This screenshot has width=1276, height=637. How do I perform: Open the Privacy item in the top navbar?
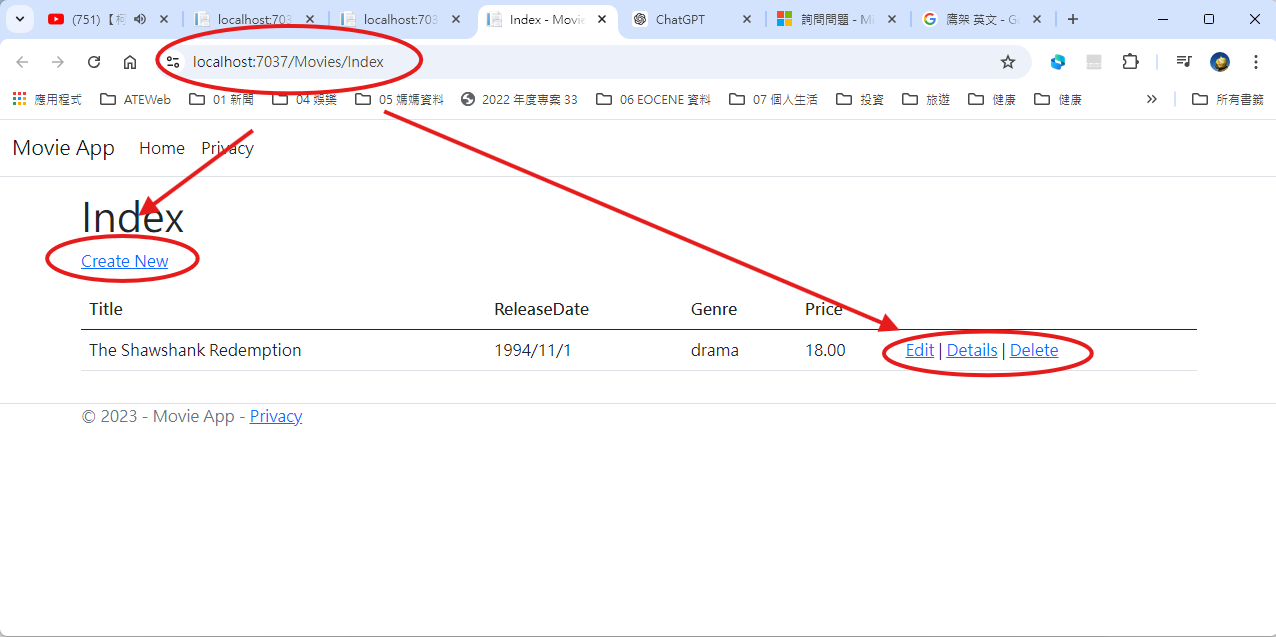pyautogui.click(x=227, y=148)
